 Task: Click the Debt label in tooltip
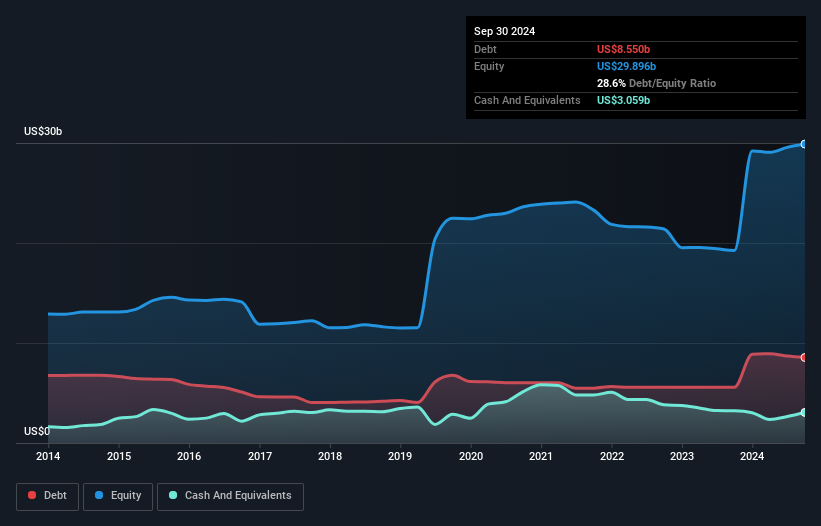coord(485,49)
